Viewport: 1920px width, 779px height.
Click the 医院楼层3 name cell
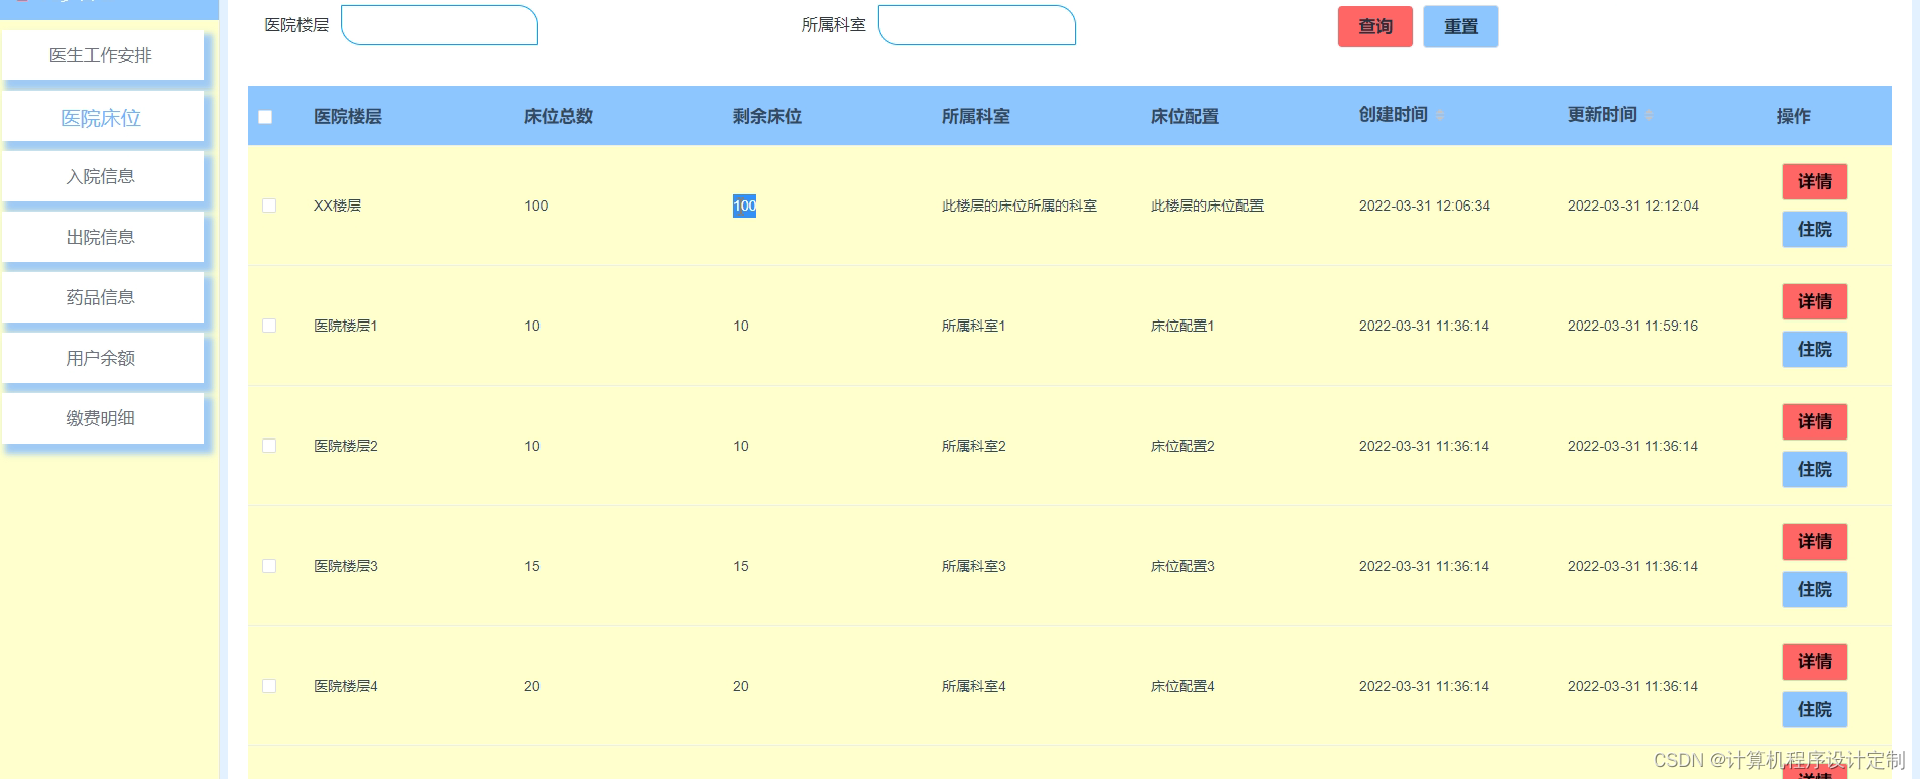(x=346, y=566)
